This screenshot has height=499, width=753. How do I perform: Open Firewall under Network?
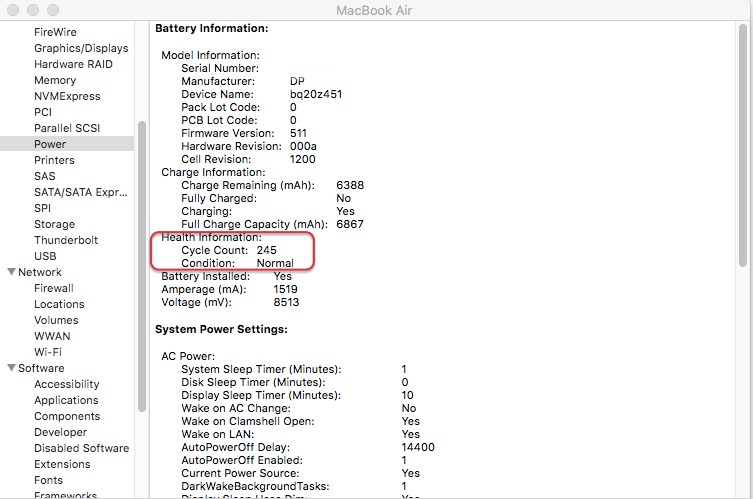click(x=54, y=288)
